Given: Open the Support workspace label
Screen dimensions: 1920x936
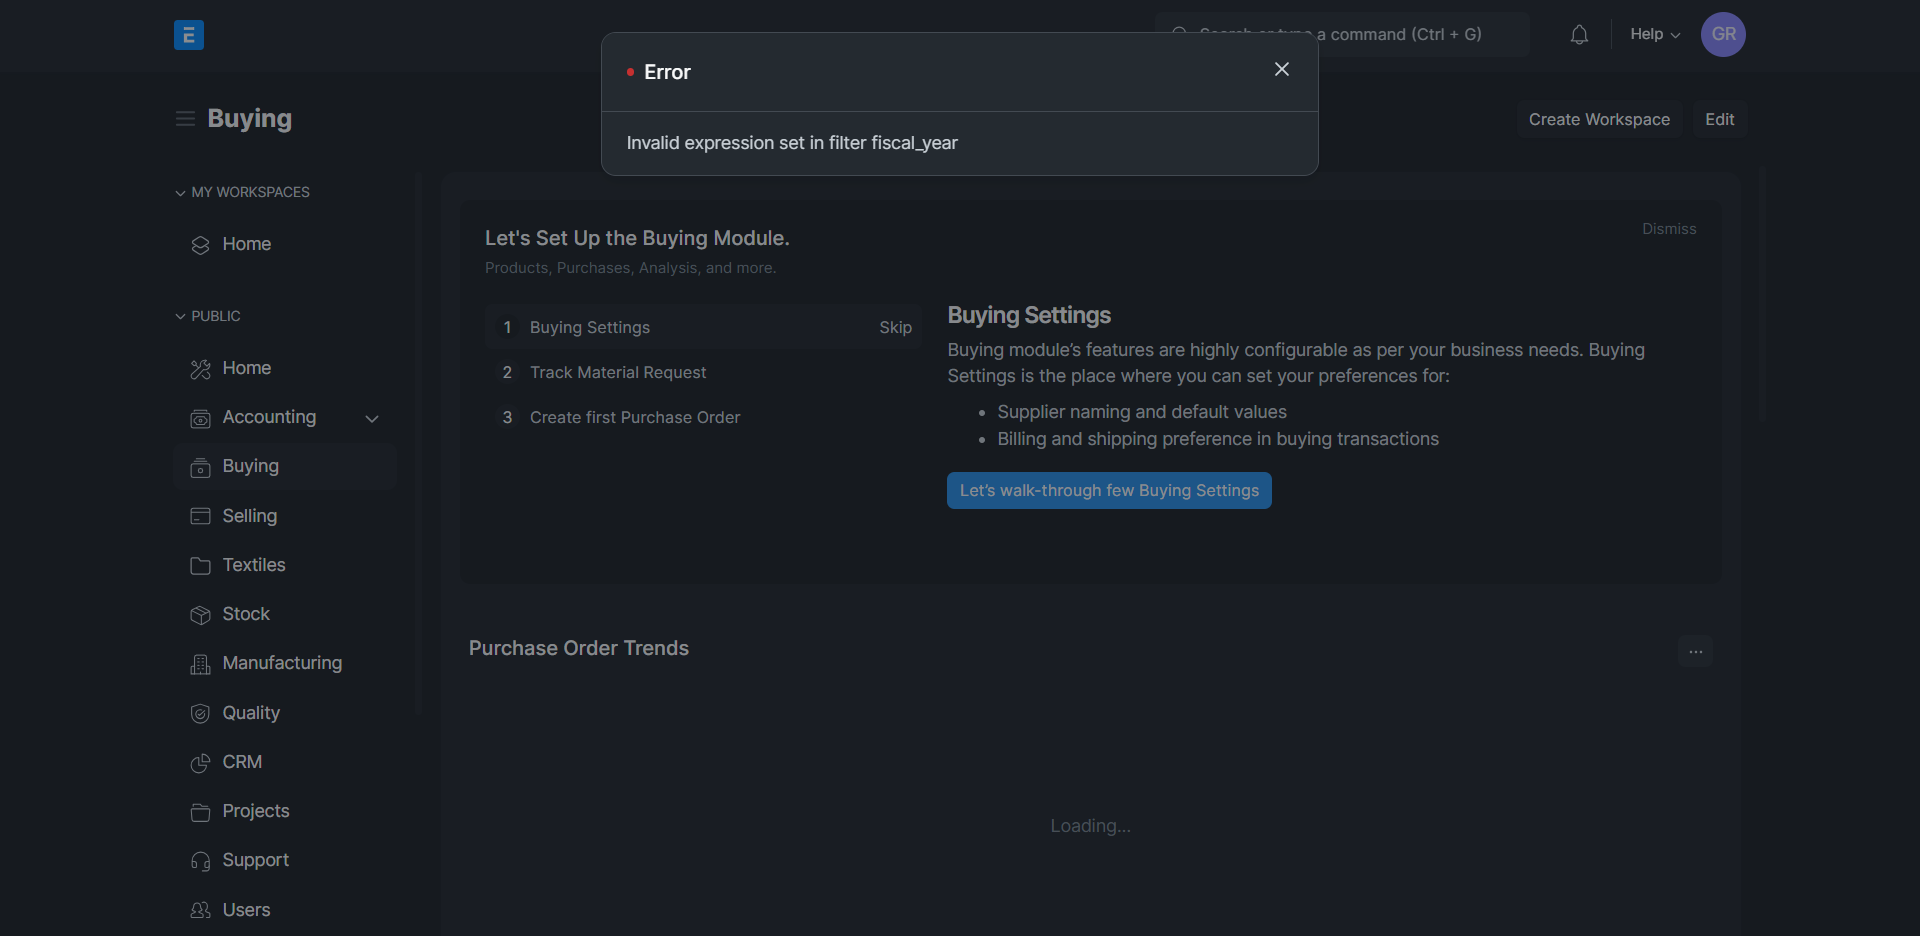Looking at the screenshot, I should point(256,860).
